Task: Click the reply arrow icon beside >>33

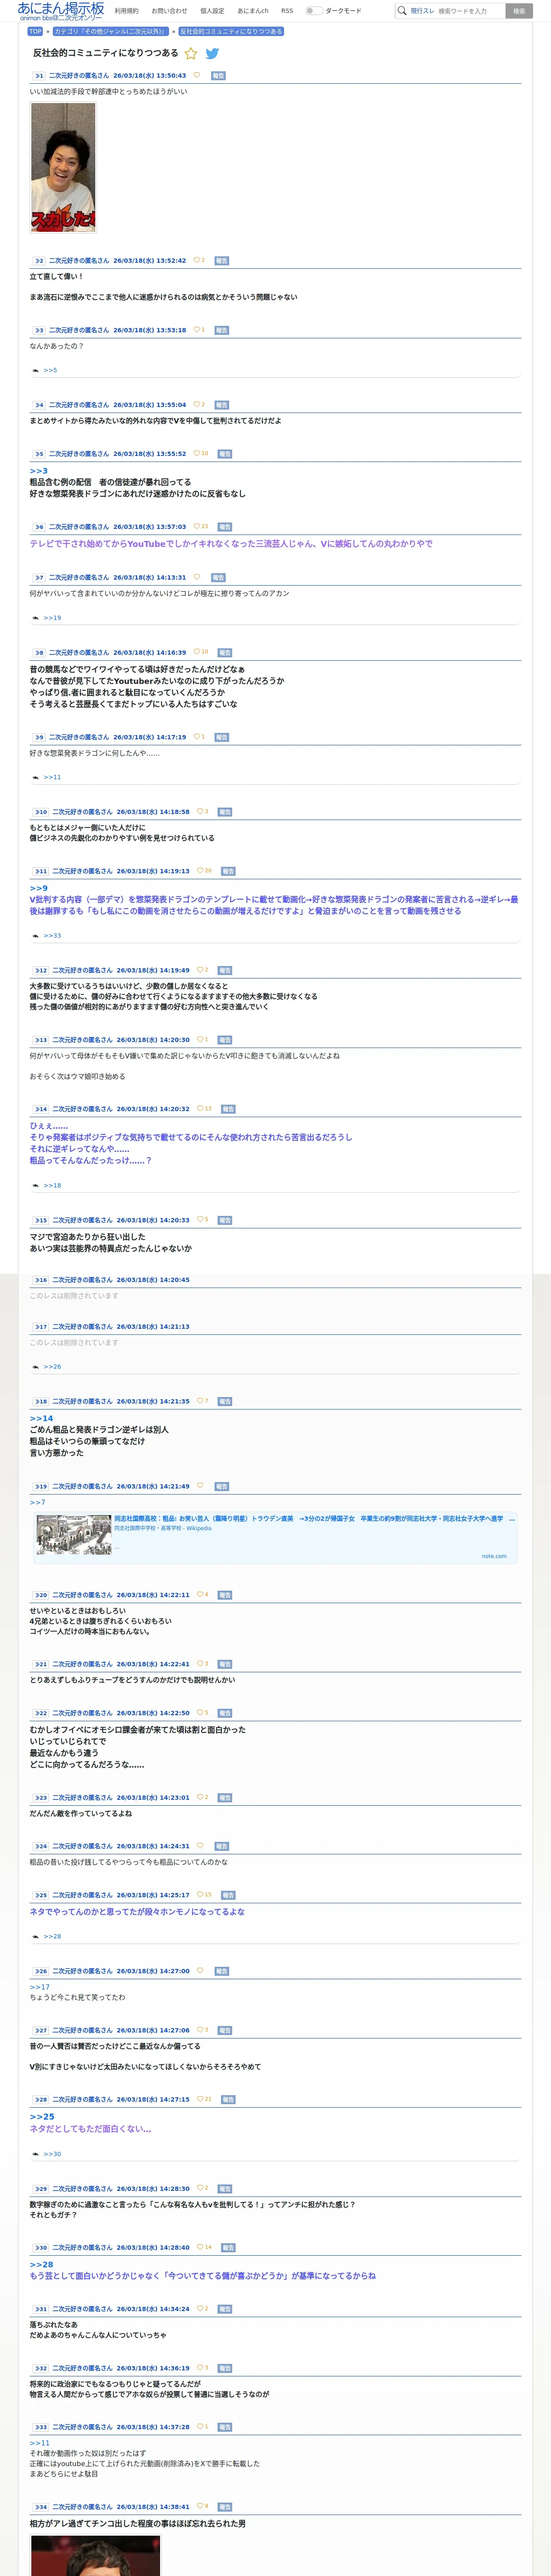Action: (x=36, y=936)
